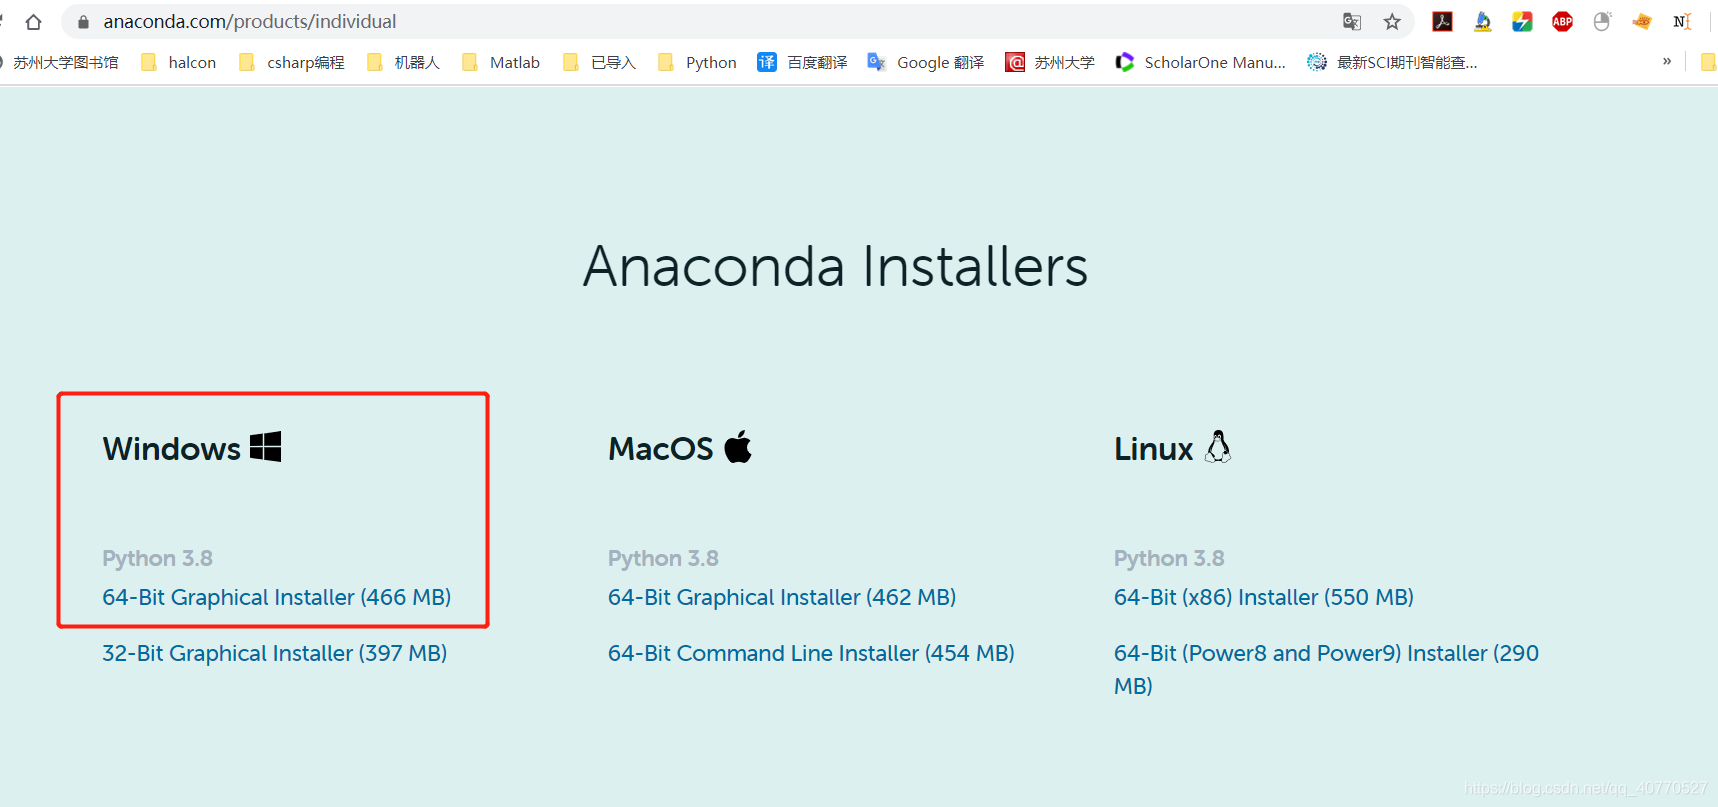Bookmark this page with the star icon

pyautogui.click(x=1394, y=21)
